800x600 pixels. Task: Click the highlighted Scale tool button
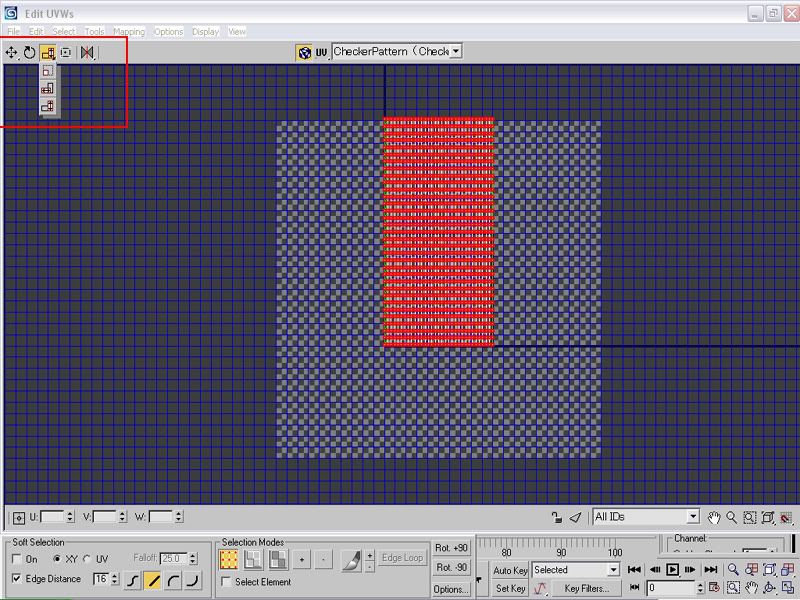pos(48,52)
